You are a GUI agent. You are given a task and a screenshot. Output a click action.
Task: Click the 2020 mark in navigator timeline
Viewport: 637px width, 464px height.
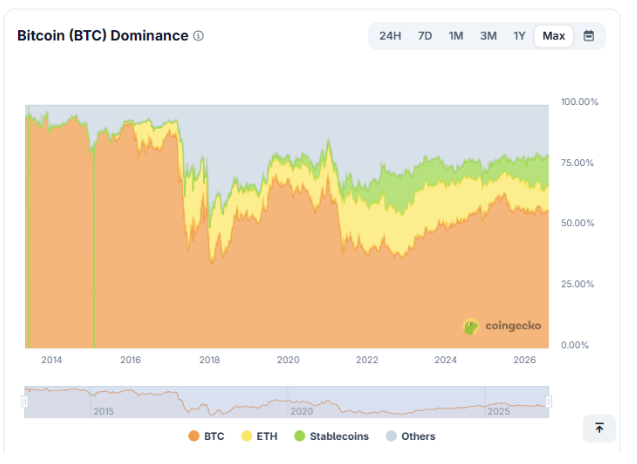301,412
